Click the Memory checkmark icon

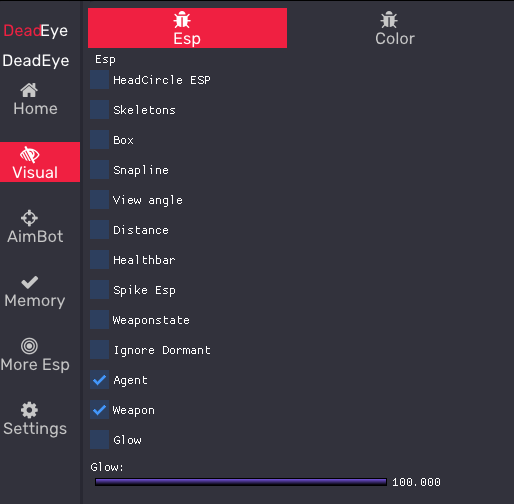coord(29,282)
